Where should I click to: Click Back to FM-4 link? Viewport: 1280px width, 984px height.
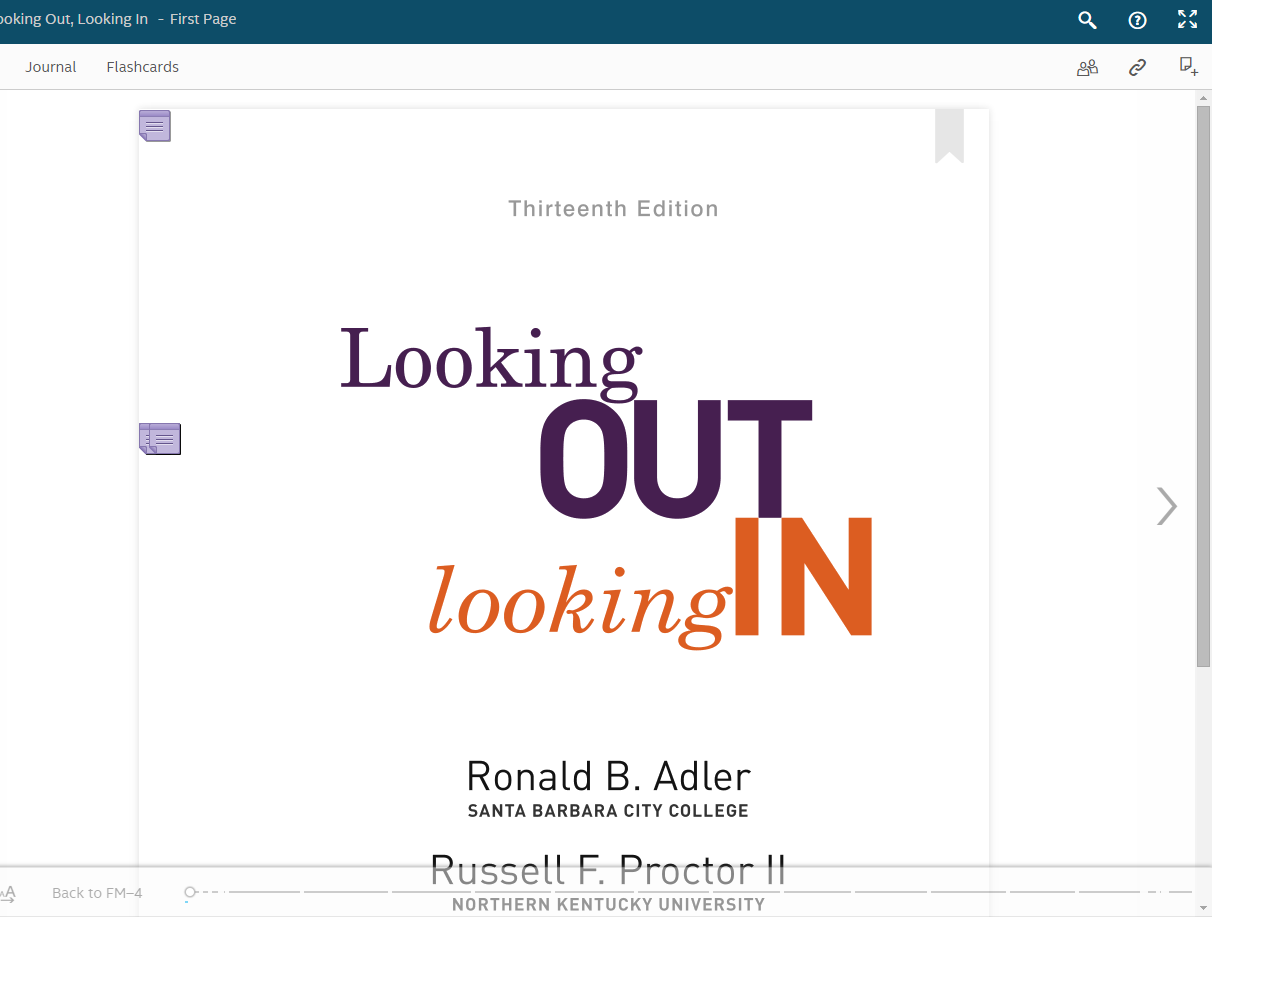click(x=97, y=893)
